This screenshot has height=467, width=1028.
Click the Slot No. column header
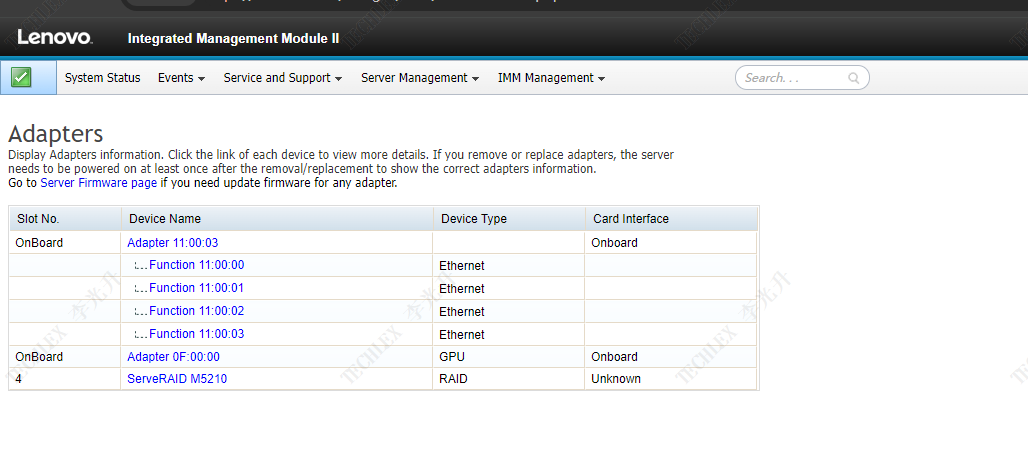(x=65, y=218)
